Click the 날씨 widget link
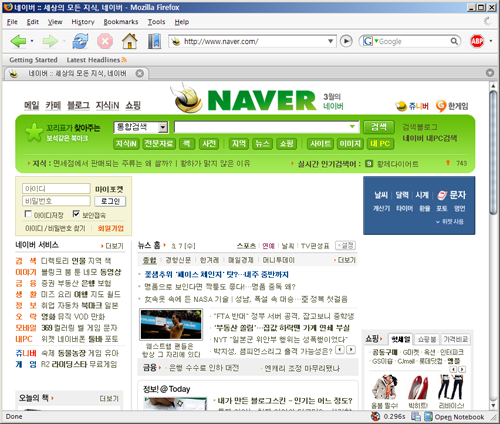500x424 pixels. pos(381,195)
